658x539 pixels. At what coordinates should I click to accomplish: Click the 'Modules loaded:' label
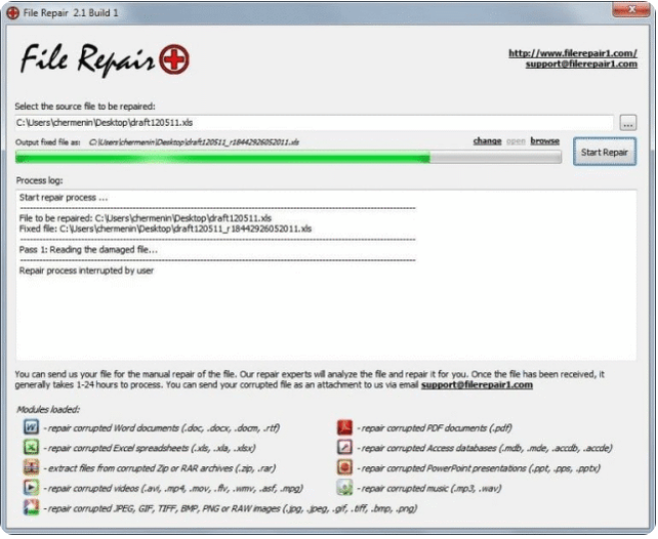click(48, 409)
